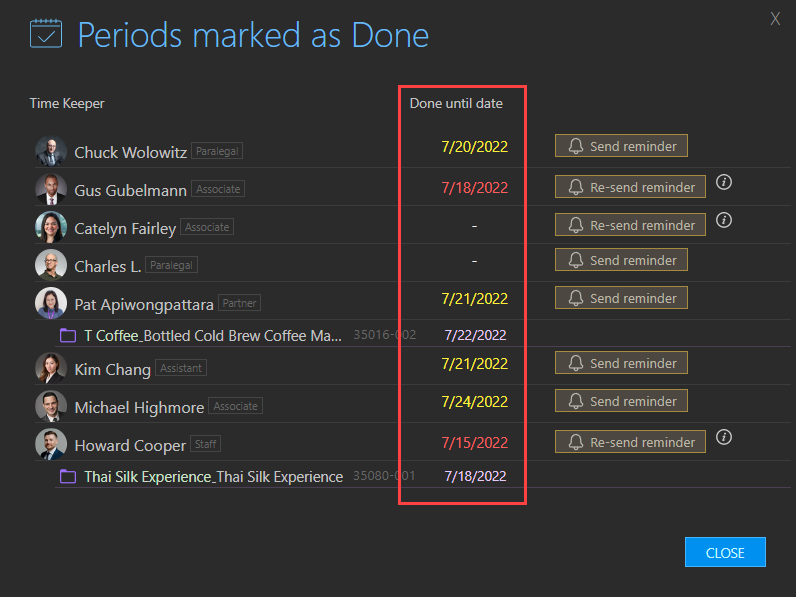Click Howard Cooper's profile photo
Screen dimensions: 796x597
(51, 444)
